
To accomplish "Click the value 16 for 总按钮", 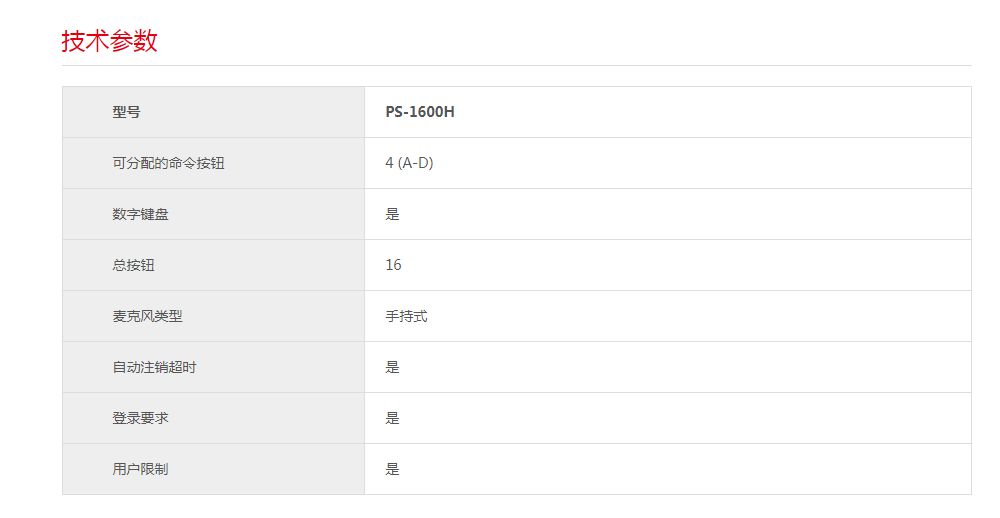I will coord(393,265).
